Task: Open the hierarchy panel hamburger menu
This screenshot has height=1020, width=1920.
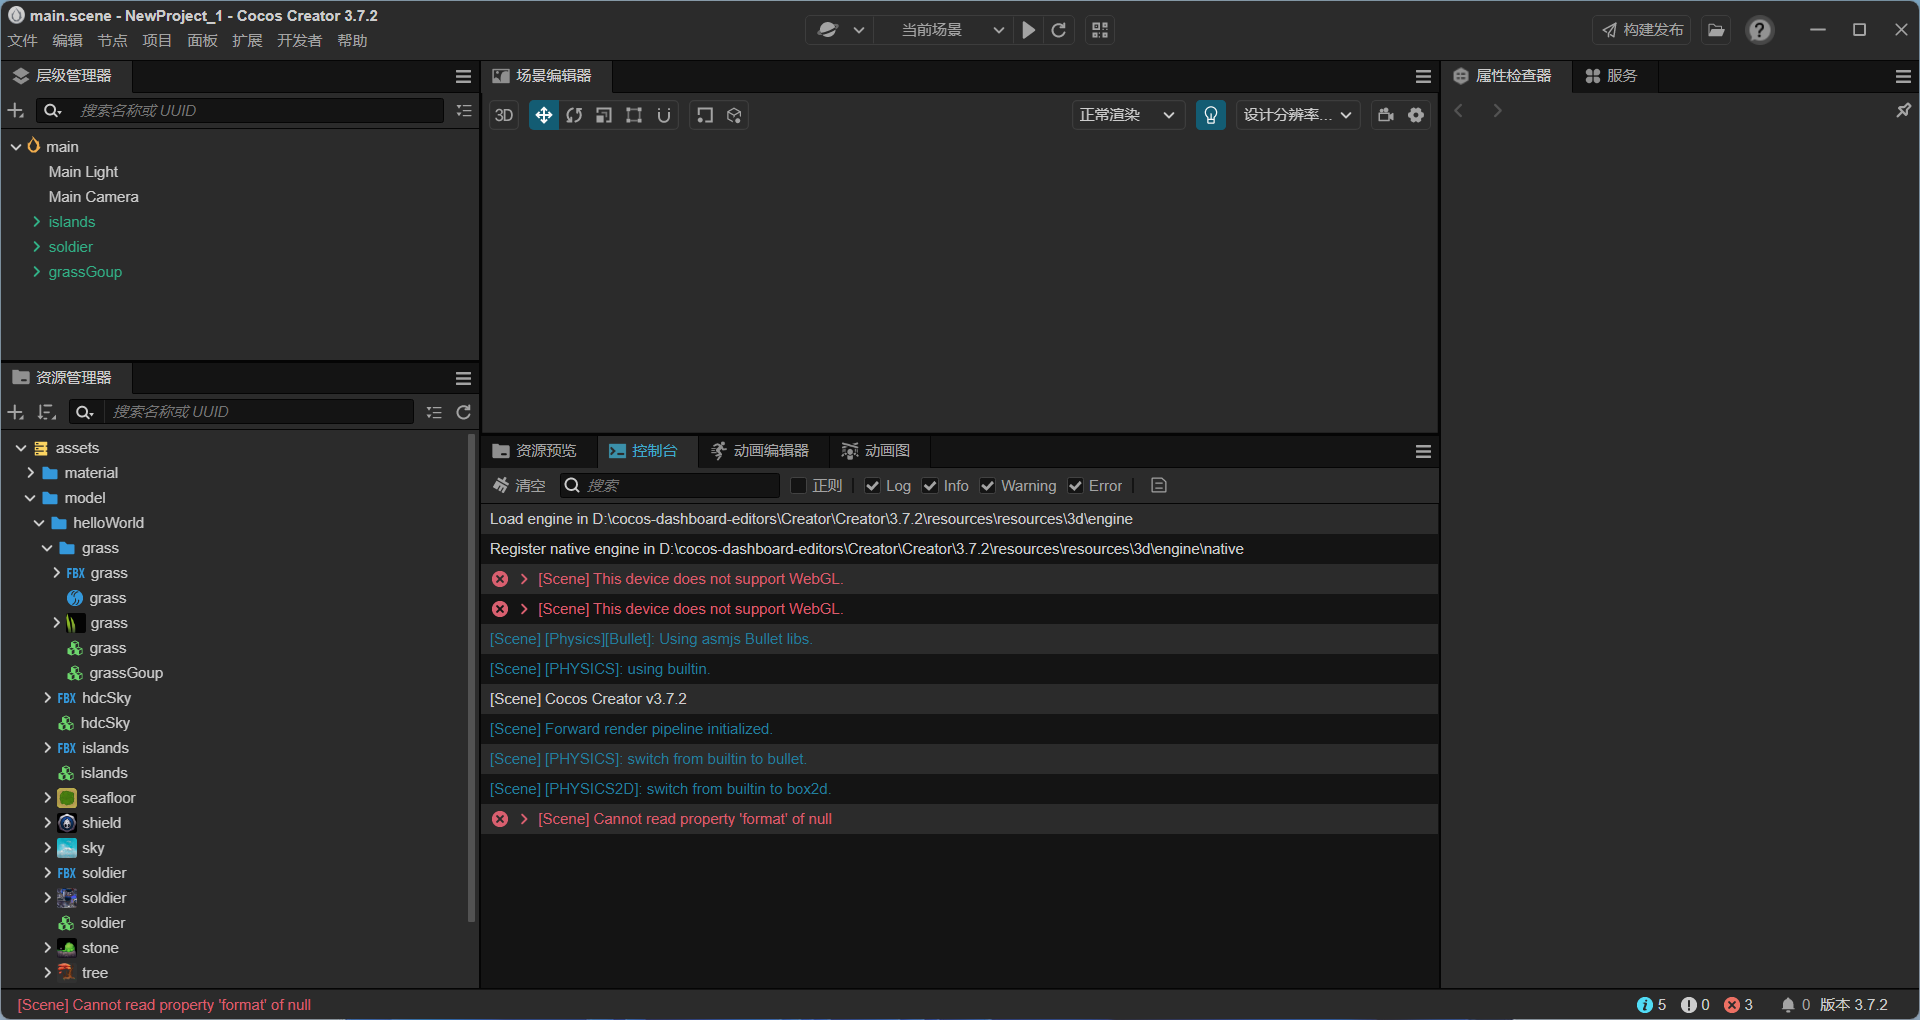Action: (463, 76)
